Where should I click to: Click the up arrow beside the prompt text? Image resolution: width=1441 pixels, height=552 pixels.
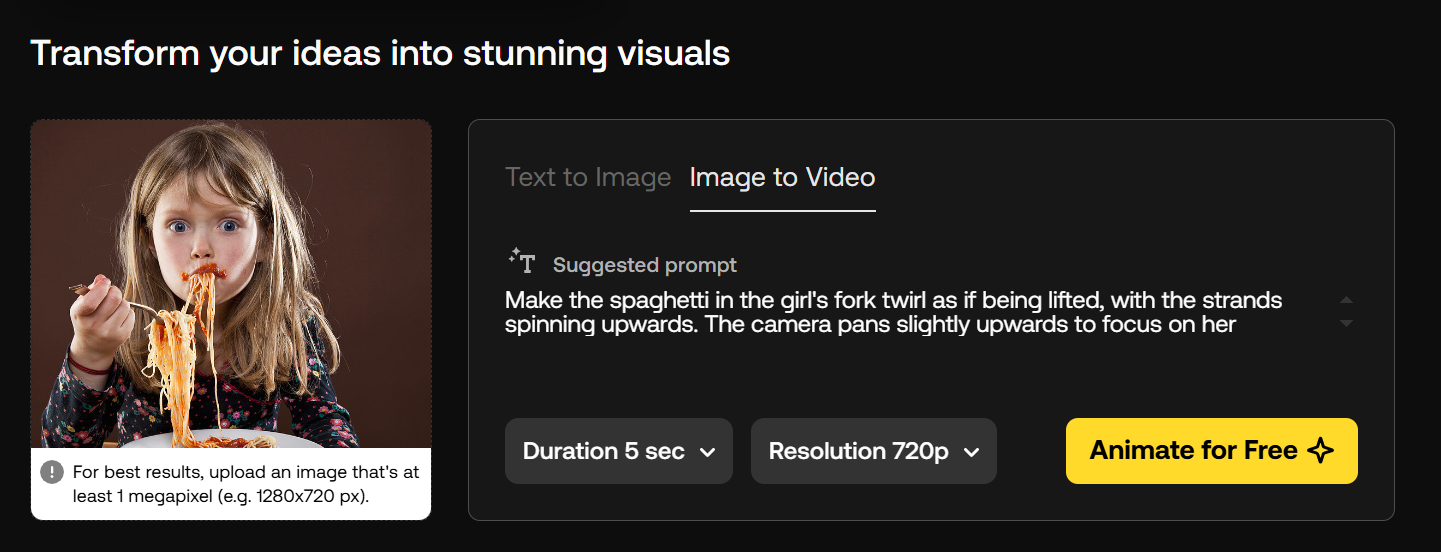point(1346,300)
